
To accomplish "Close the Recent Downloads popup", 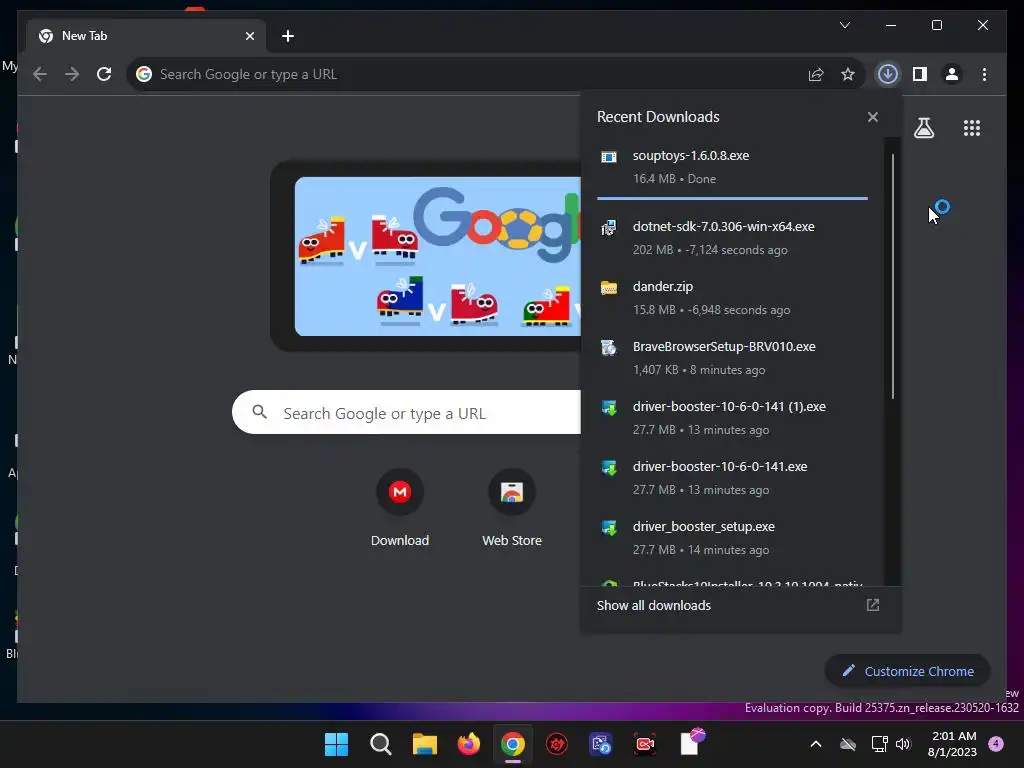I will coord(872,117).
